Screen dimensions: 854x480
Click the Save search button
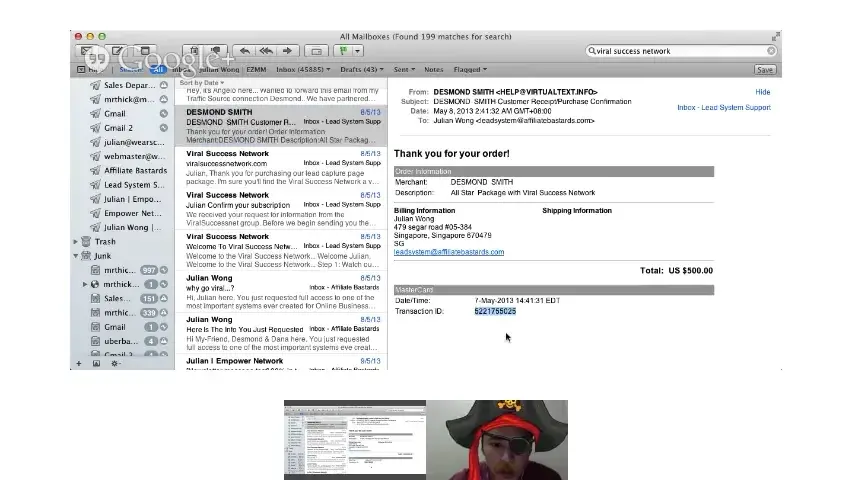coord(764,70)
